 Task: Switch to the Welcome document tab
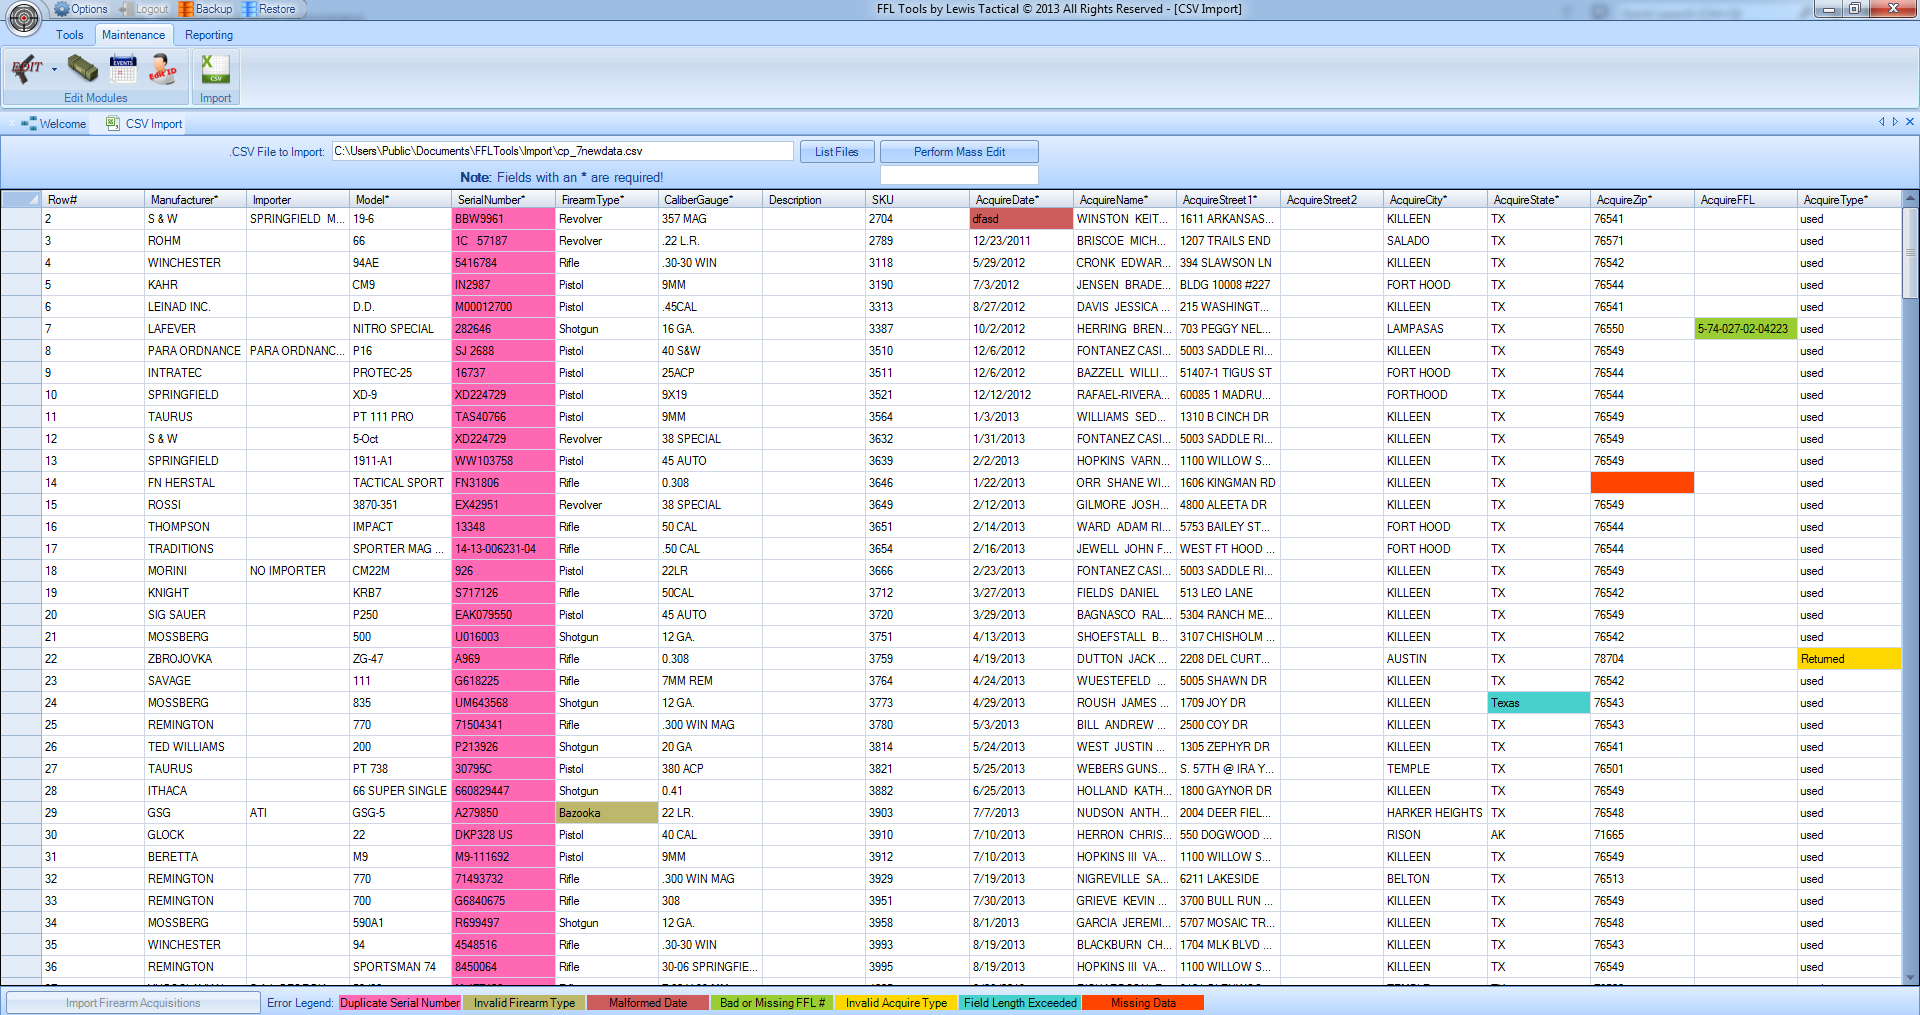[54, 124]
